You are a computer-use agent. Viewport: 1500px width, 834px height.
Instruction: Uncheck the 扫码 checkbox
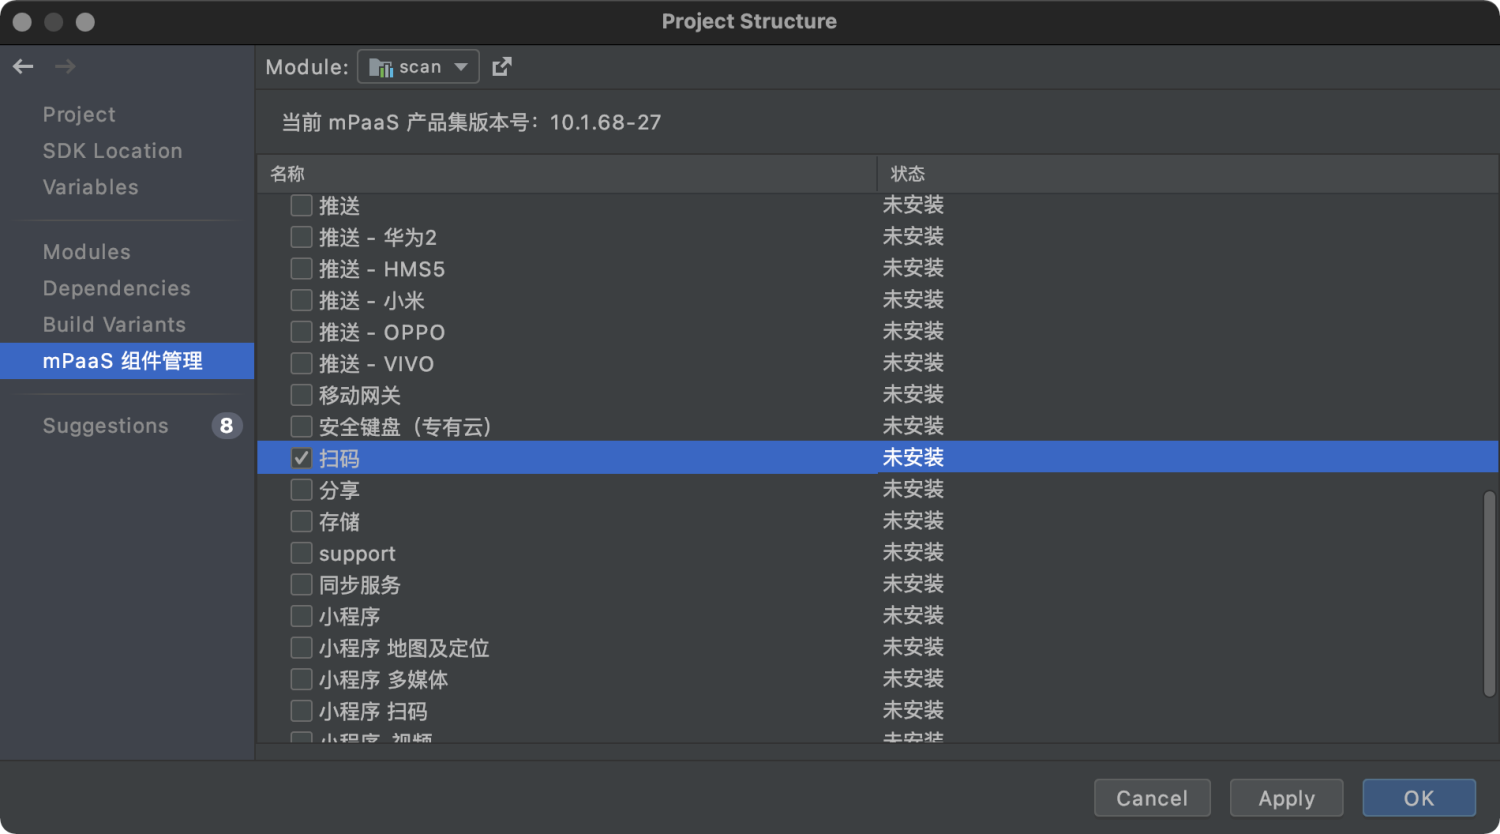point(301,458)
